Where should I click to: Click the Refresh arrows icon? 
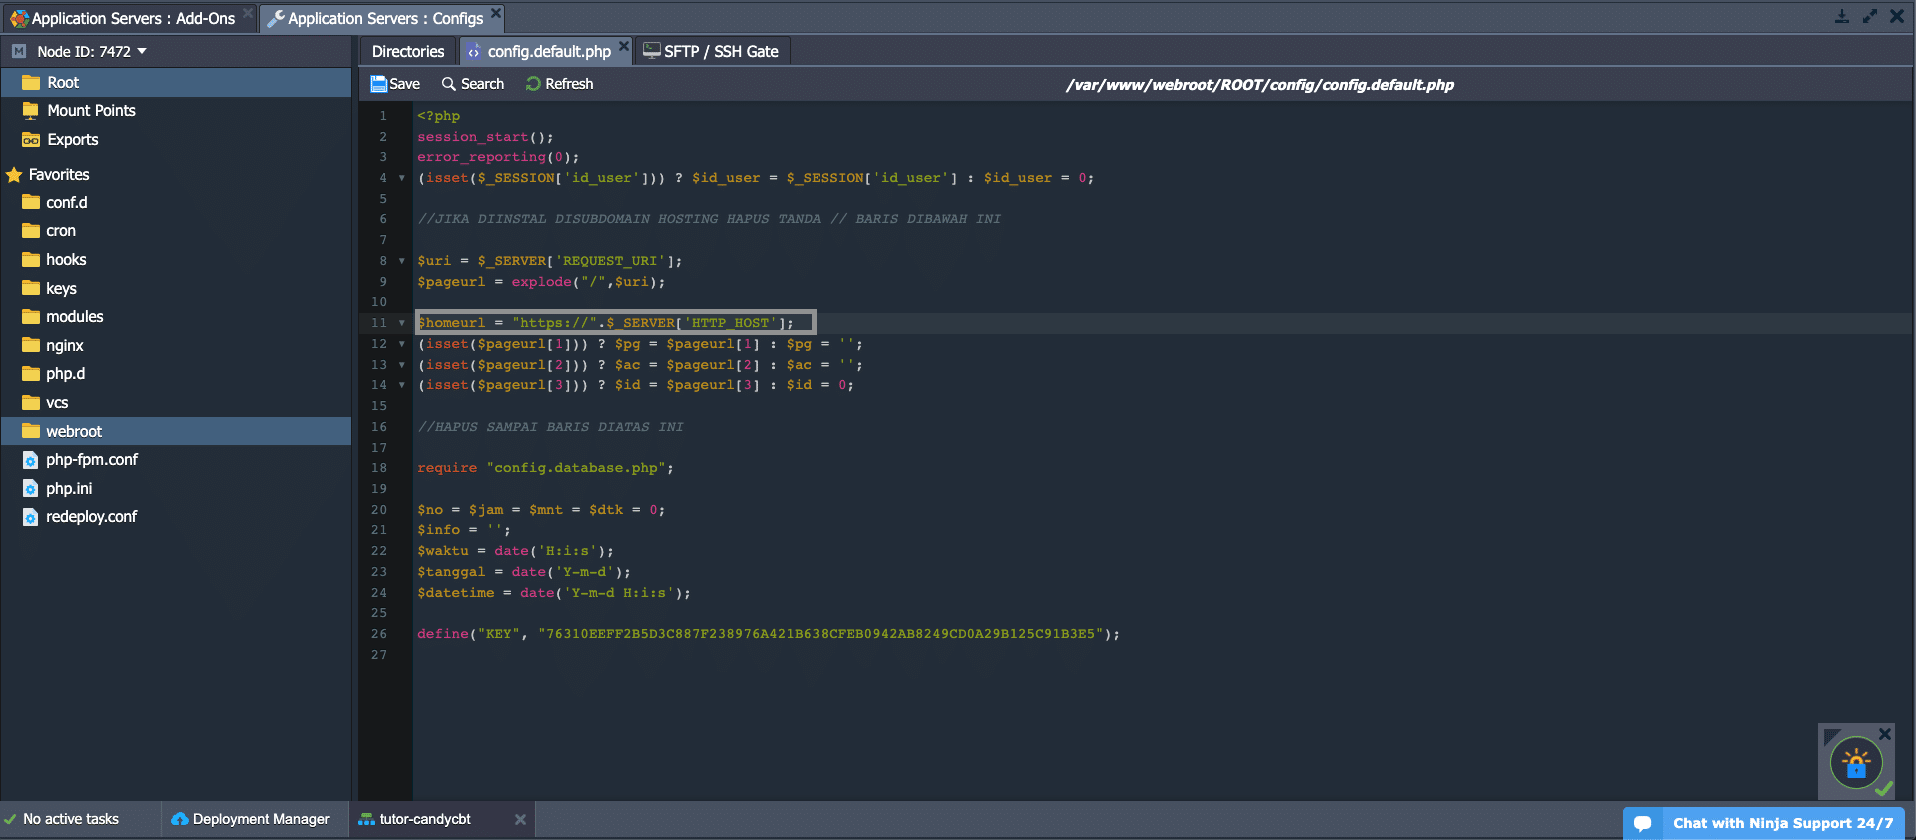(533, 84)
